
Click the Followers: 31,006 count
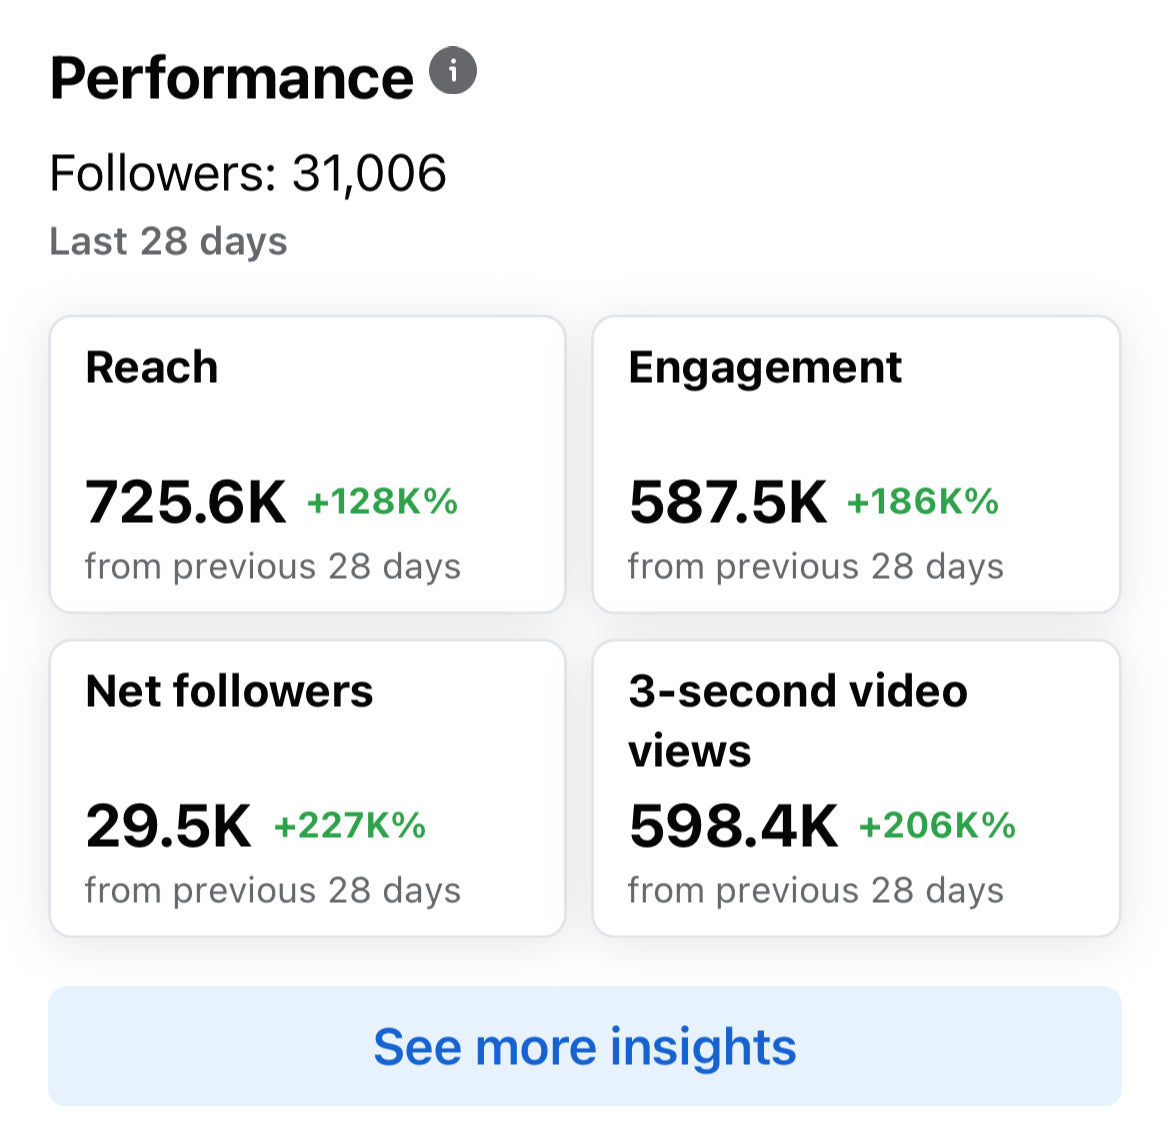tap(248, 173)
